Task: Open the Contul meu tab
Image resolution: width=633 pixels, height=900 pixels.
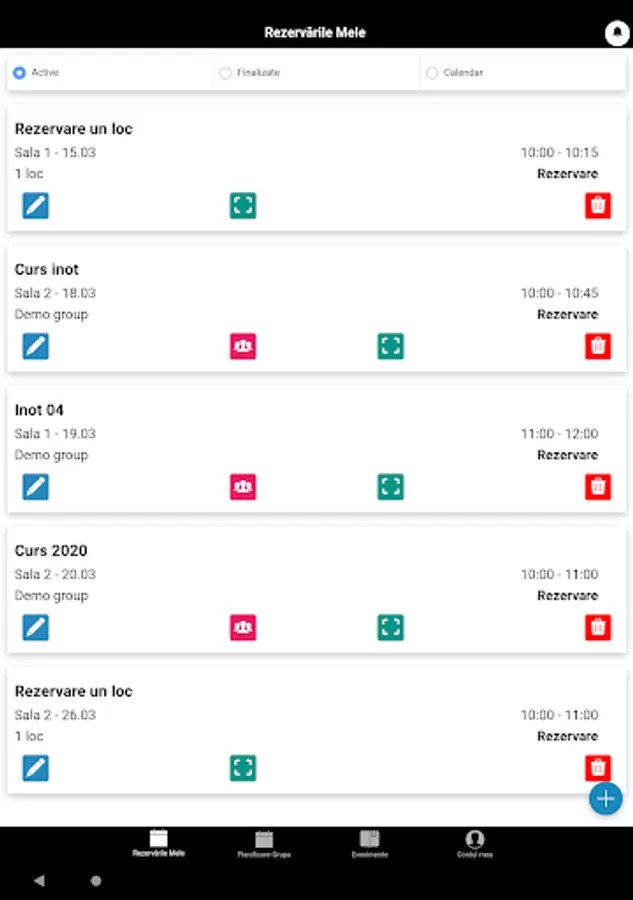Action: tap(475, 844)
